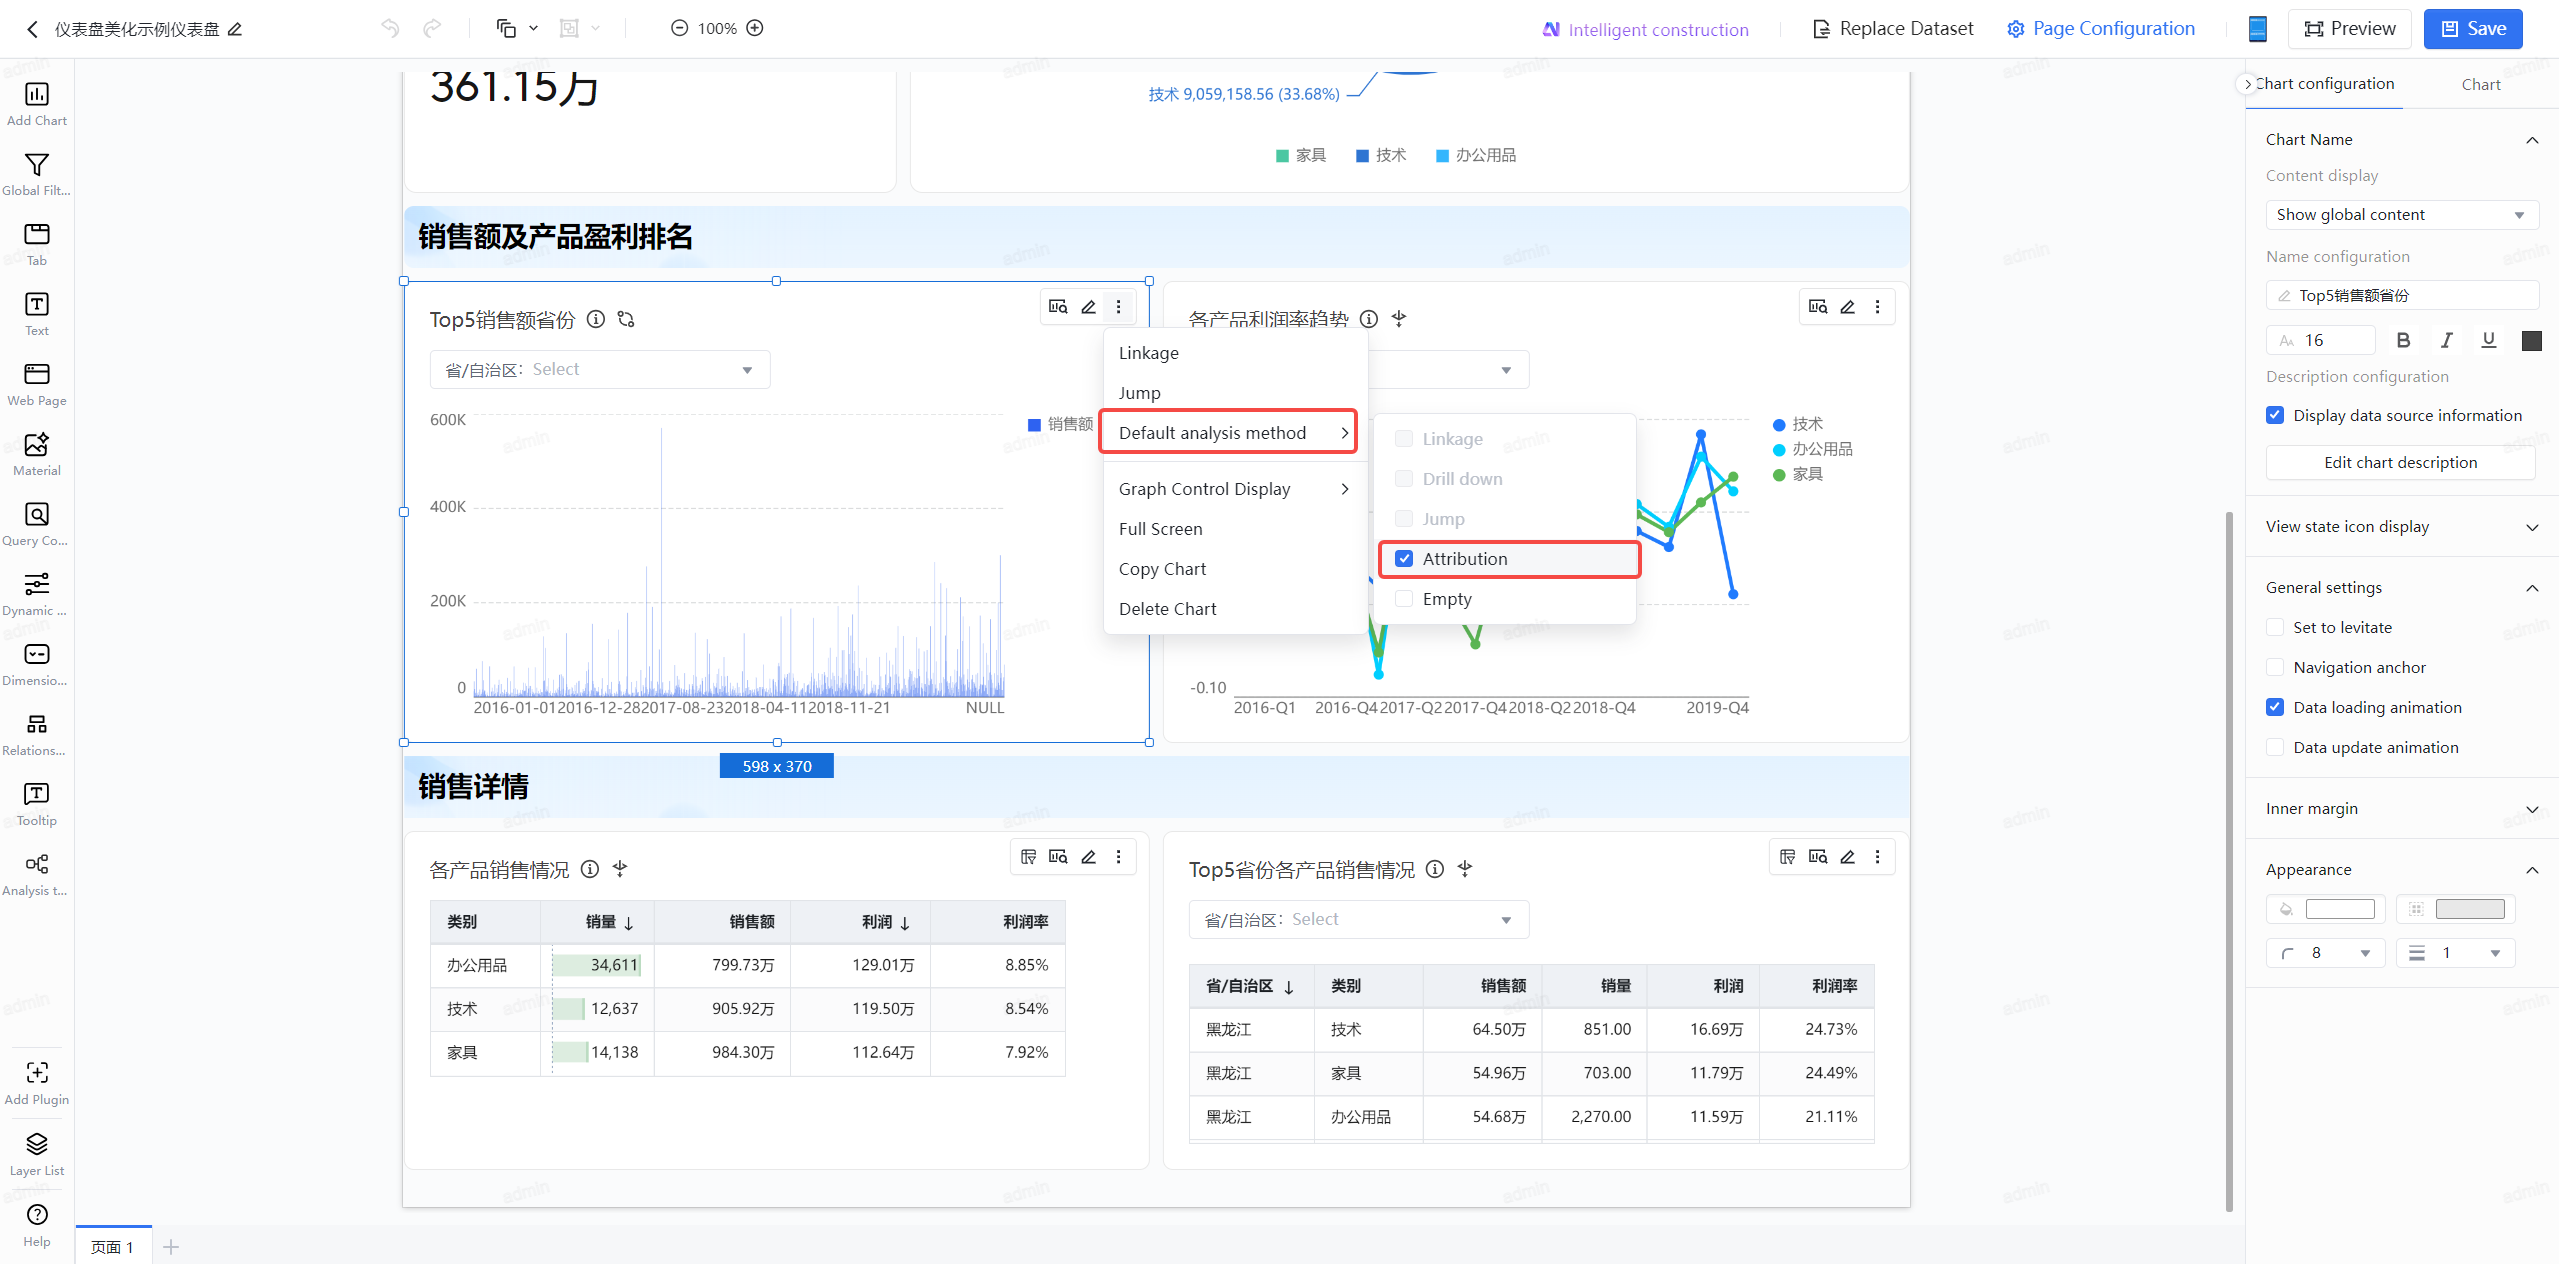This screenshot has width=2559, height=1264.
Task: Open the Relationship tool
Action: (x=37, y=734)
